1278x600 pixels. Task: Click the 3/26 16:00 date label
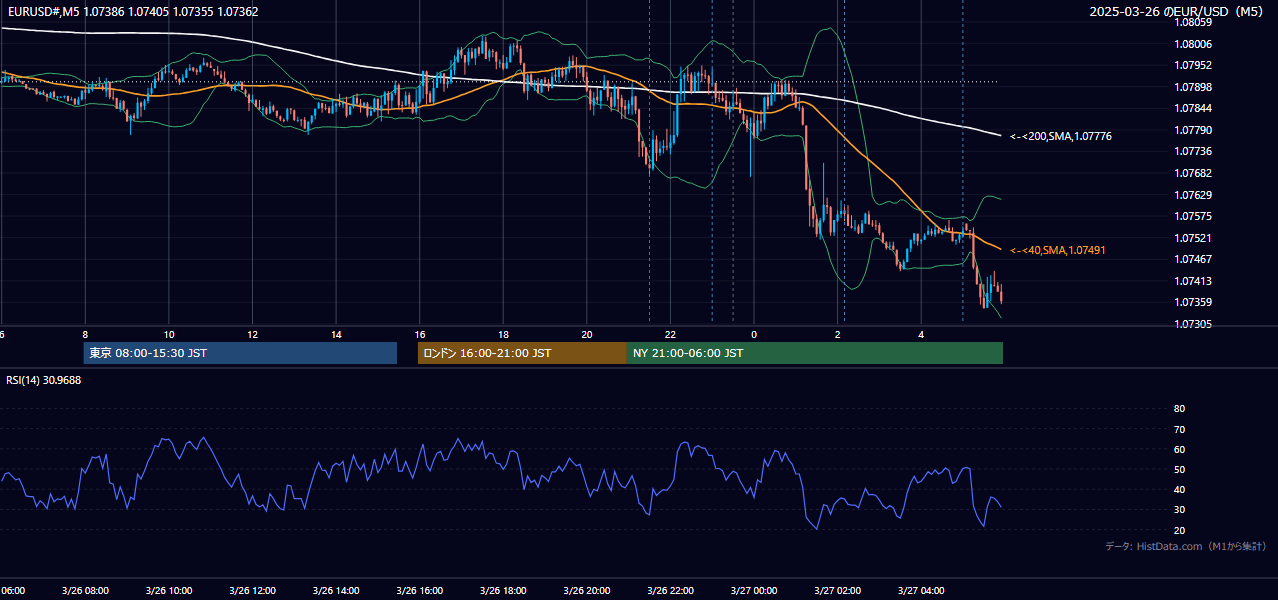click(x=420, y=591)
